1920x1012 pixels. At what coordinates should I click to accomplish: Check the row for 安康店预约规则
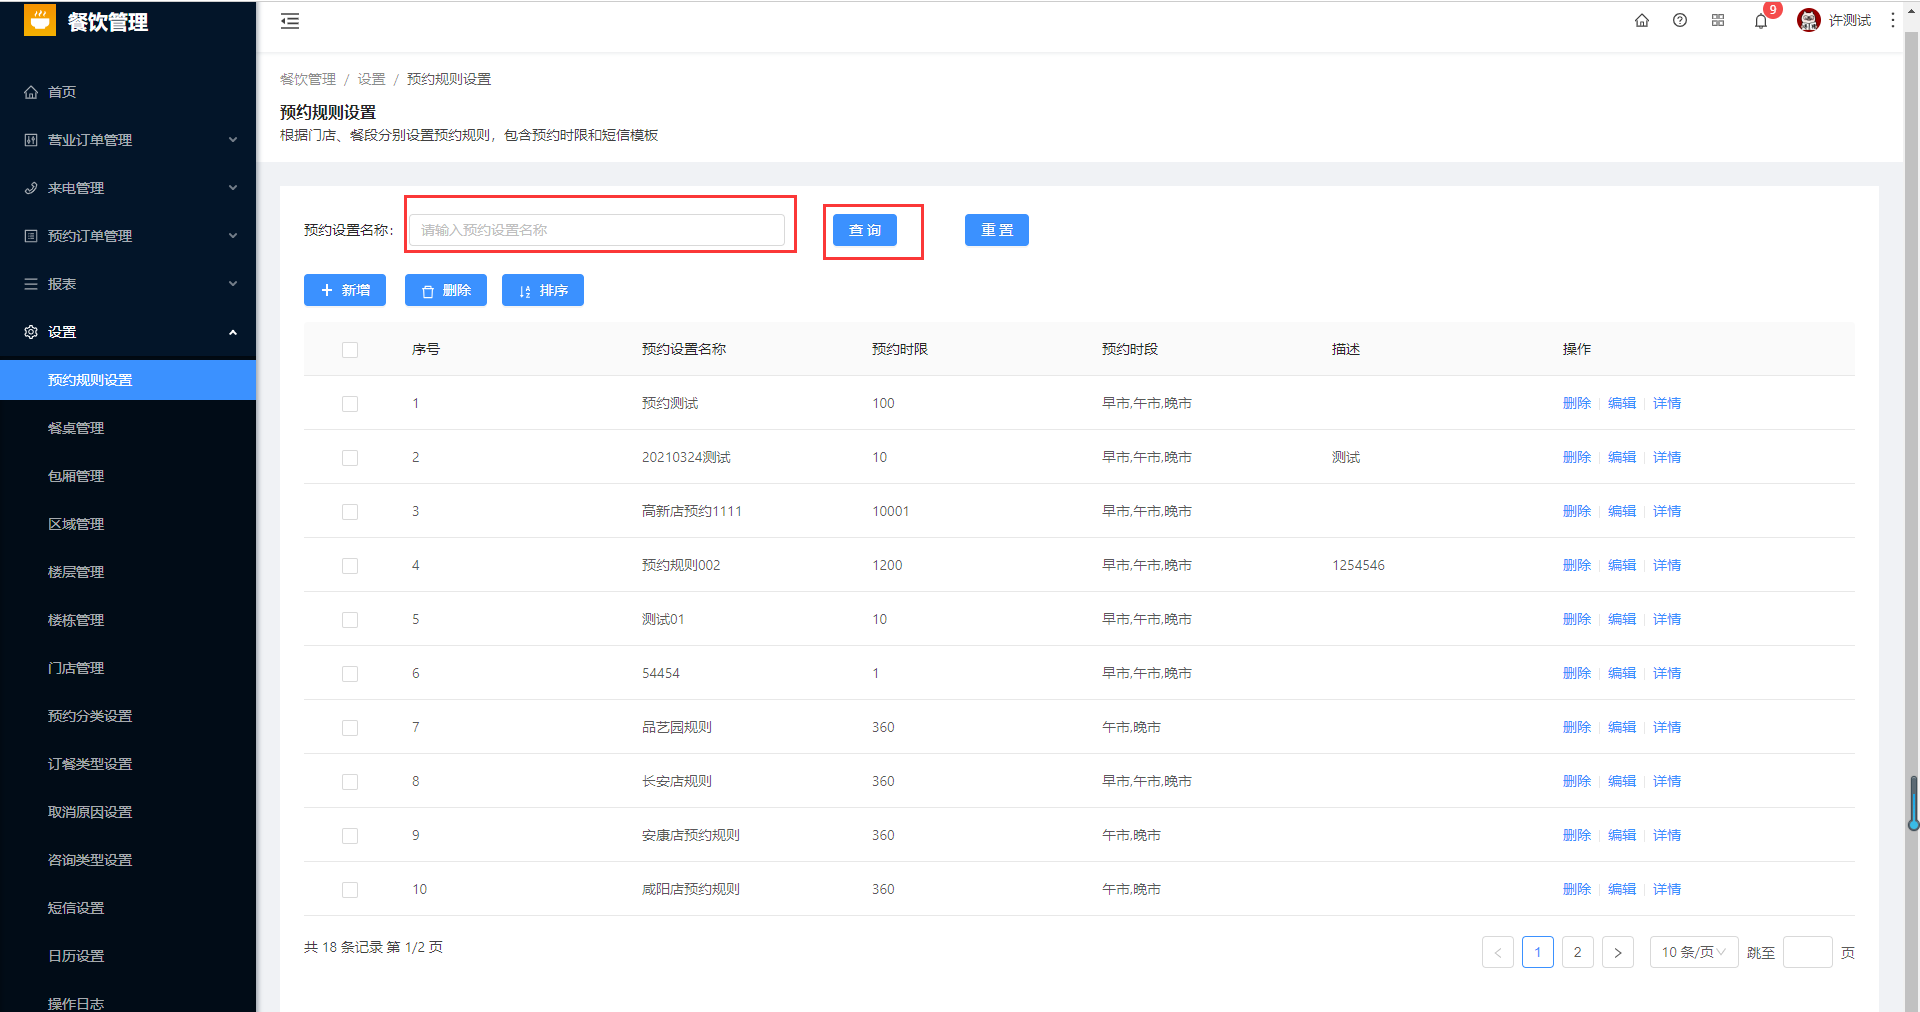tap(350, 836)
